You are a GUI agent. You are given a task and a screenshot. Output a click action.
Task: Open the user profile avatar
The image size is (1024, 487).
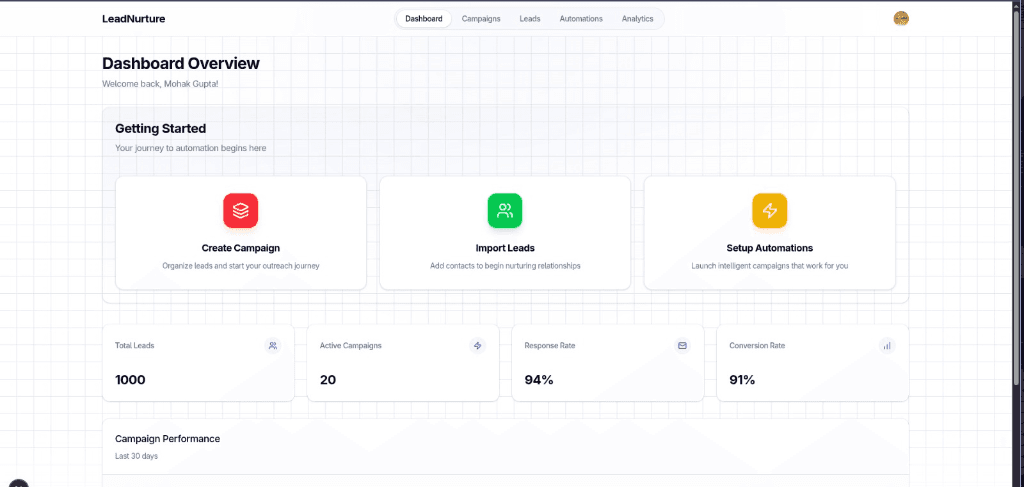[x=901, y=18]
